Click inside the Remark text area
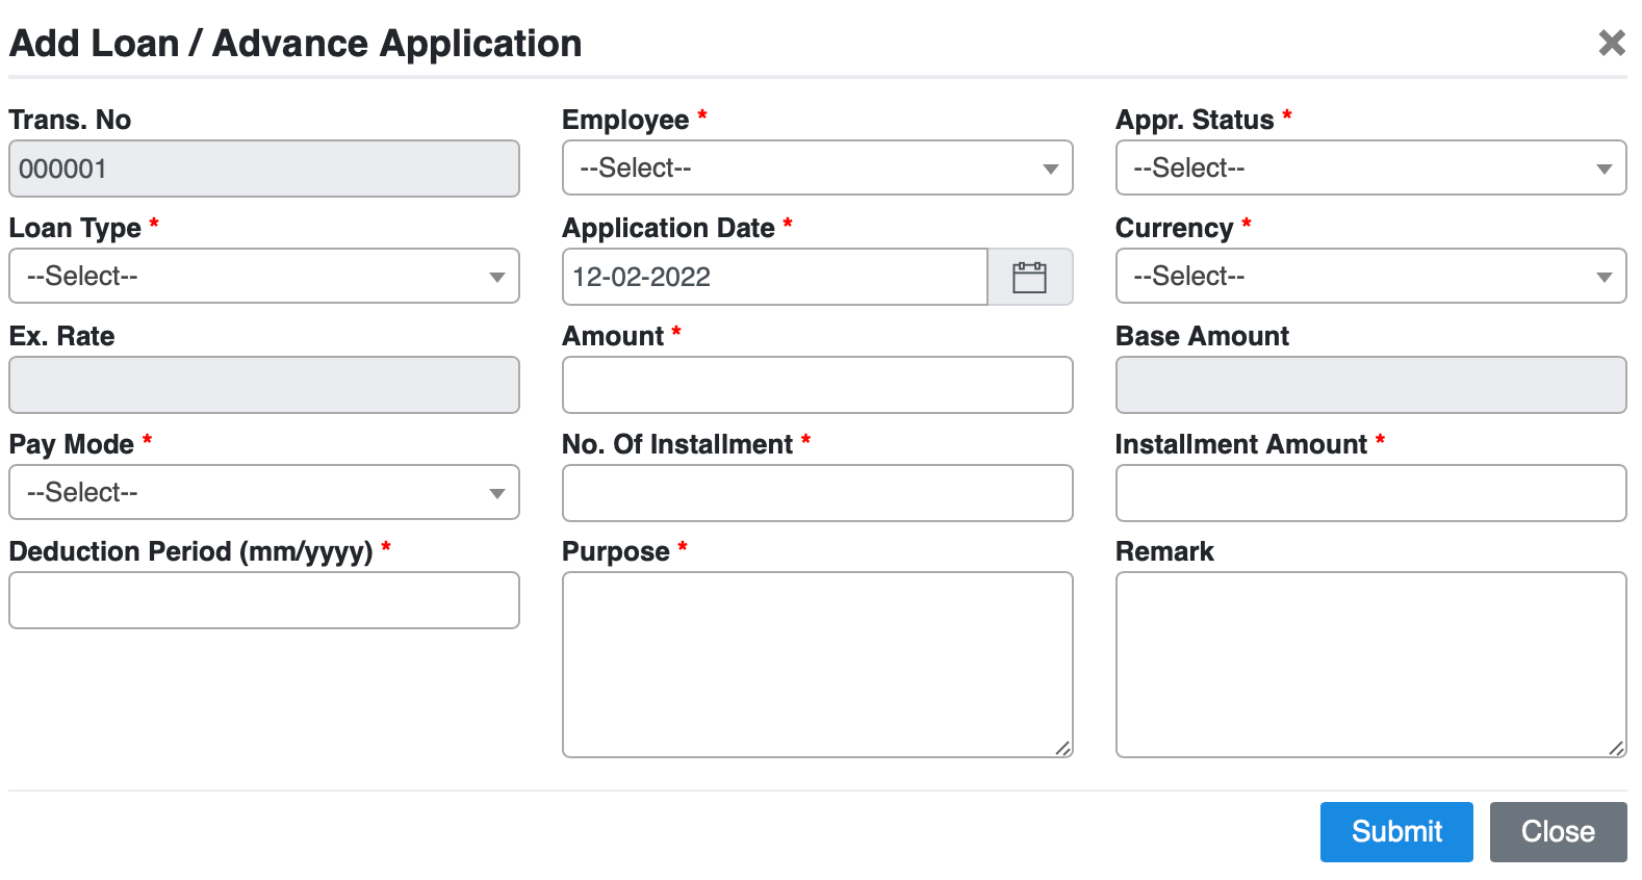 [x=1370, y=665]
